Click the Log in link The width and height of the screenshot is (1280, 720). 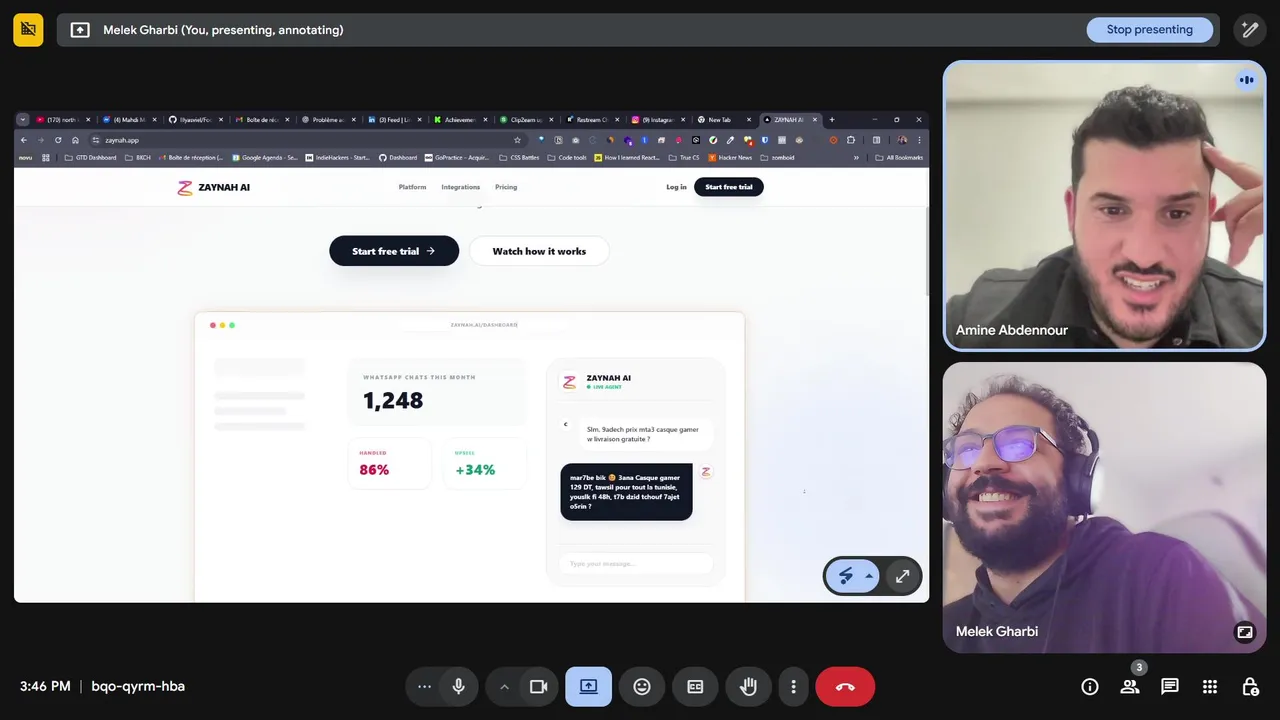click(676, 187)
